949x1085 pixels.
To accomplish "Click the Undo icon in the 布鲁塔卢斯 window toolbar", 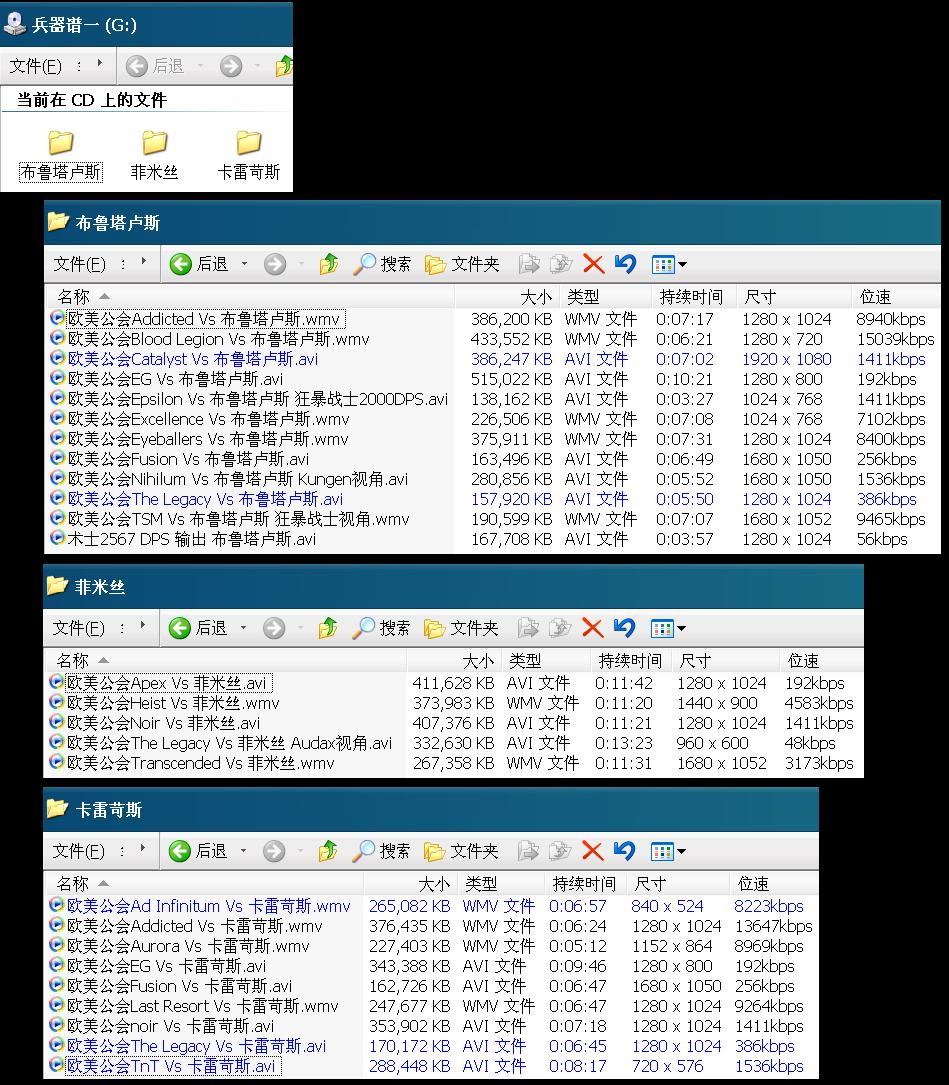I will (625, 264).
